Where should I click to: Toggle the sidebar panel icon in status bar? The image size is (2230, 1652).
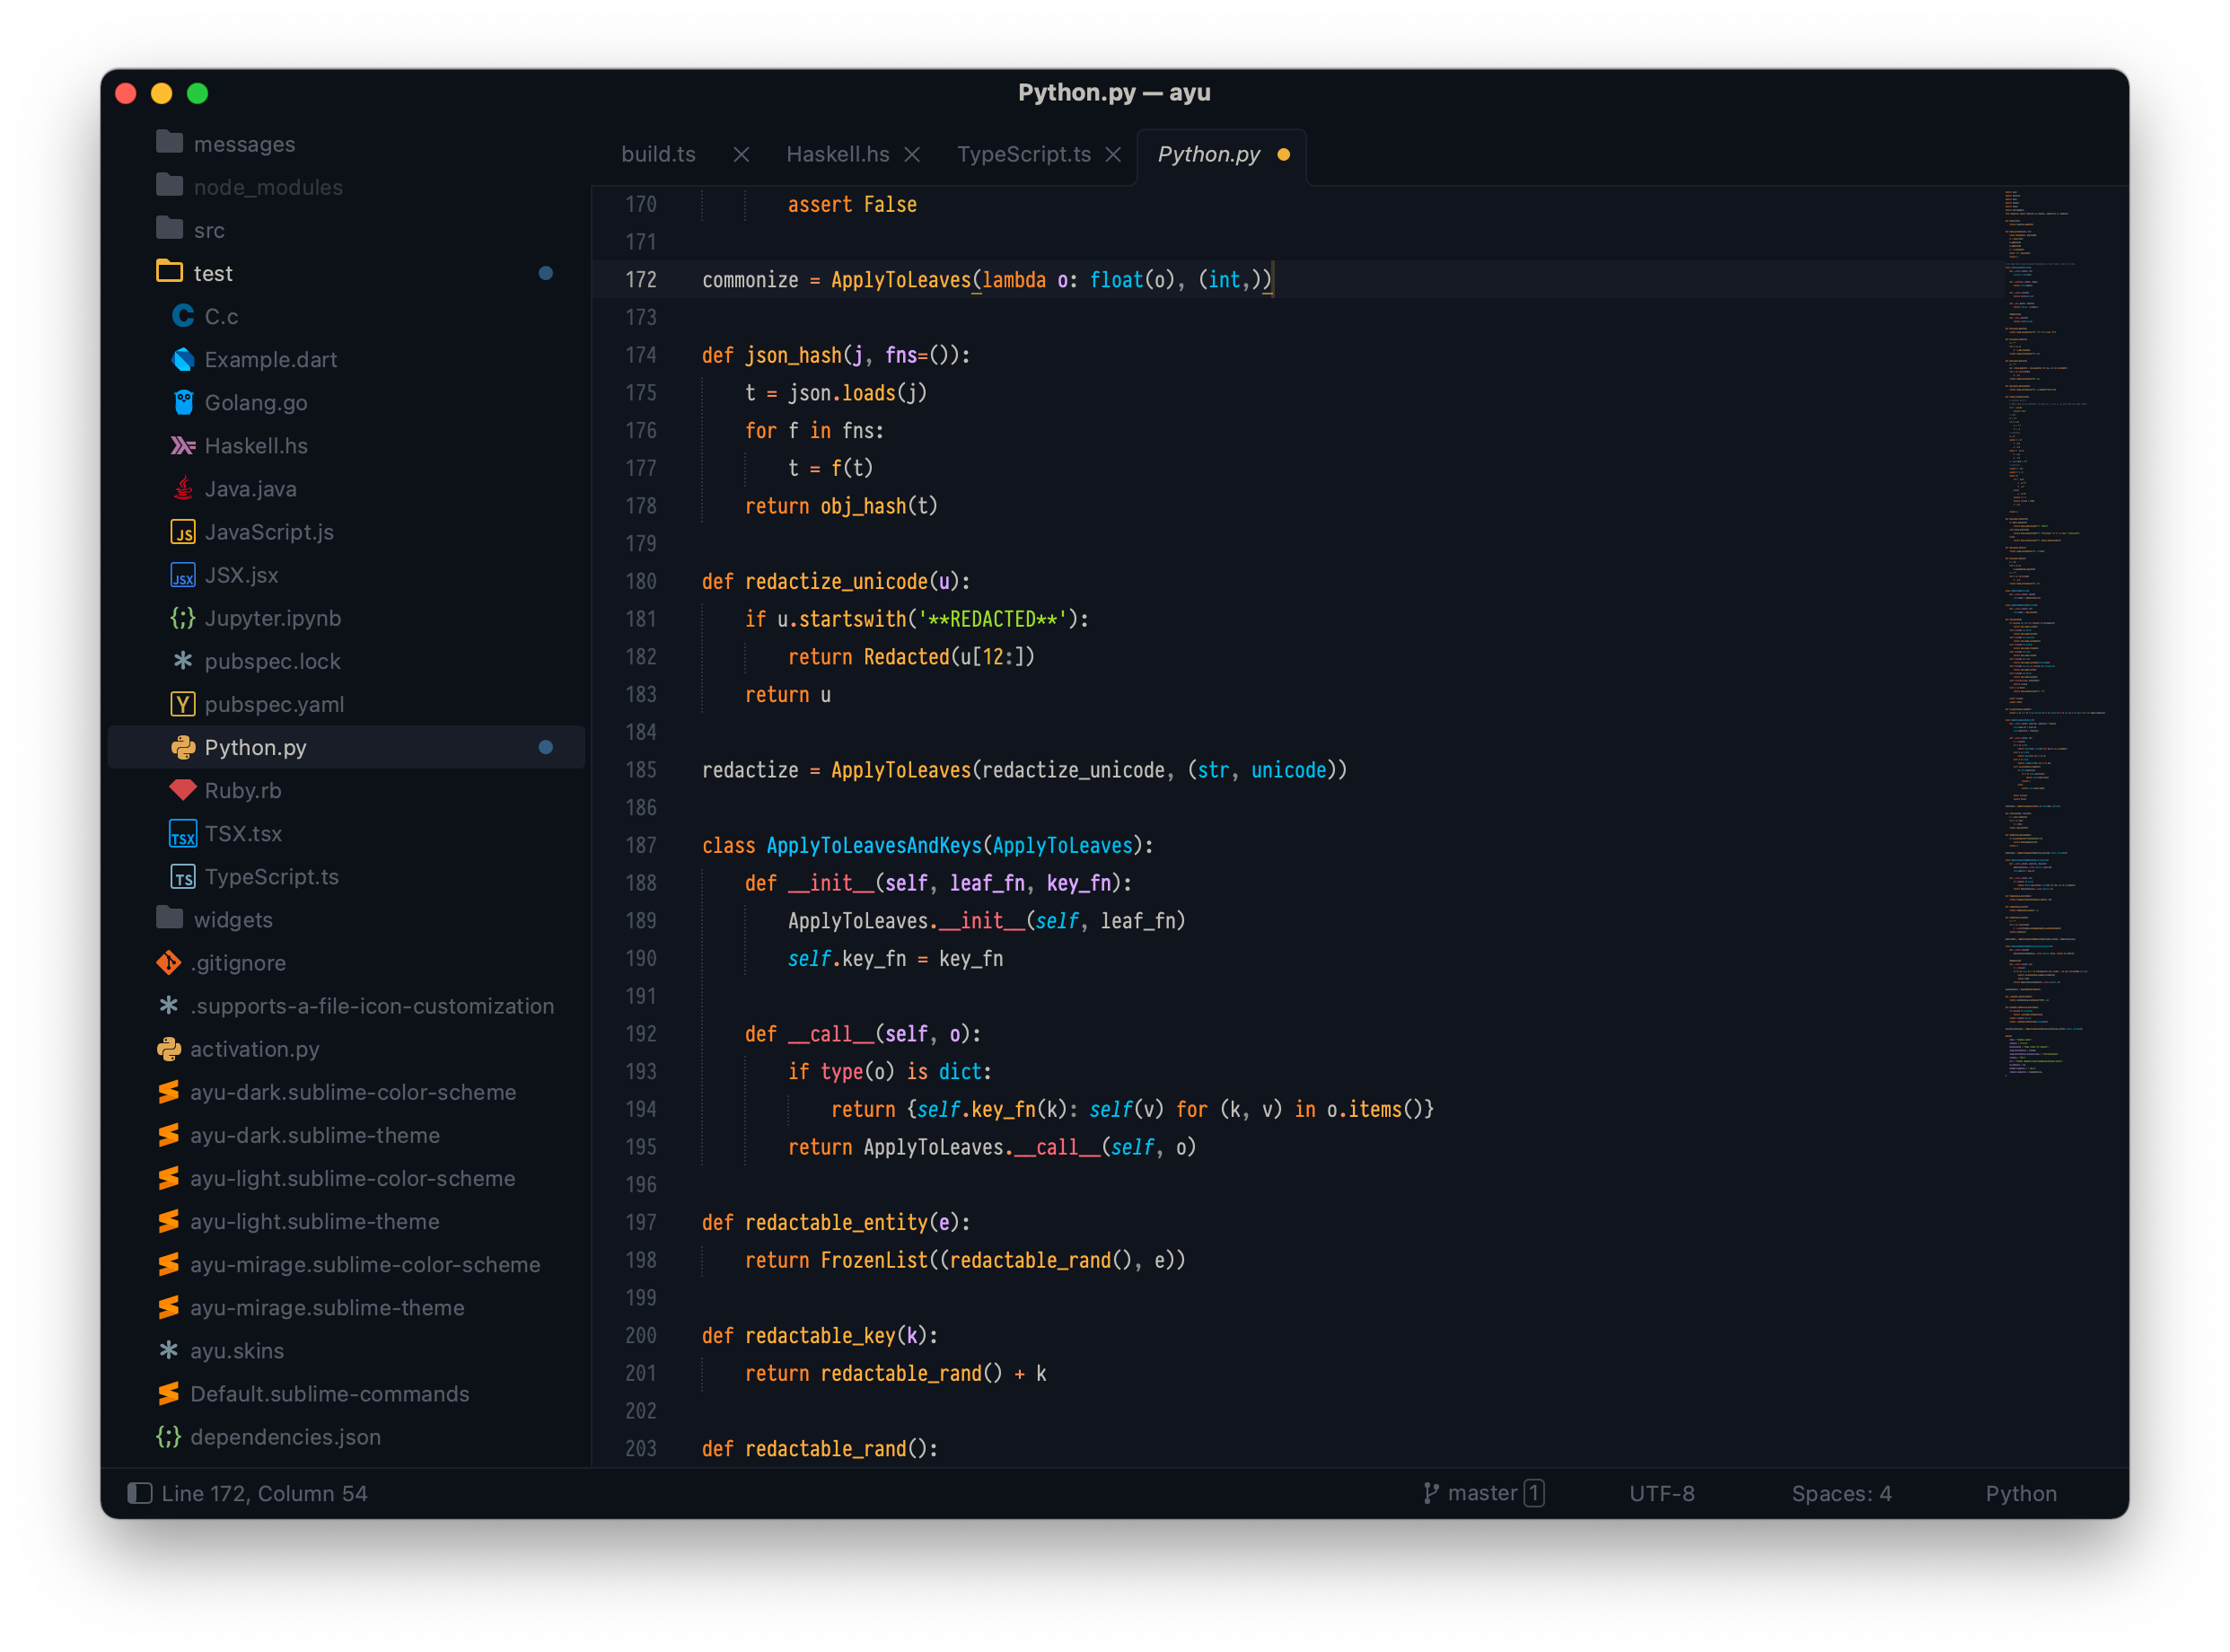(140, 1493)
